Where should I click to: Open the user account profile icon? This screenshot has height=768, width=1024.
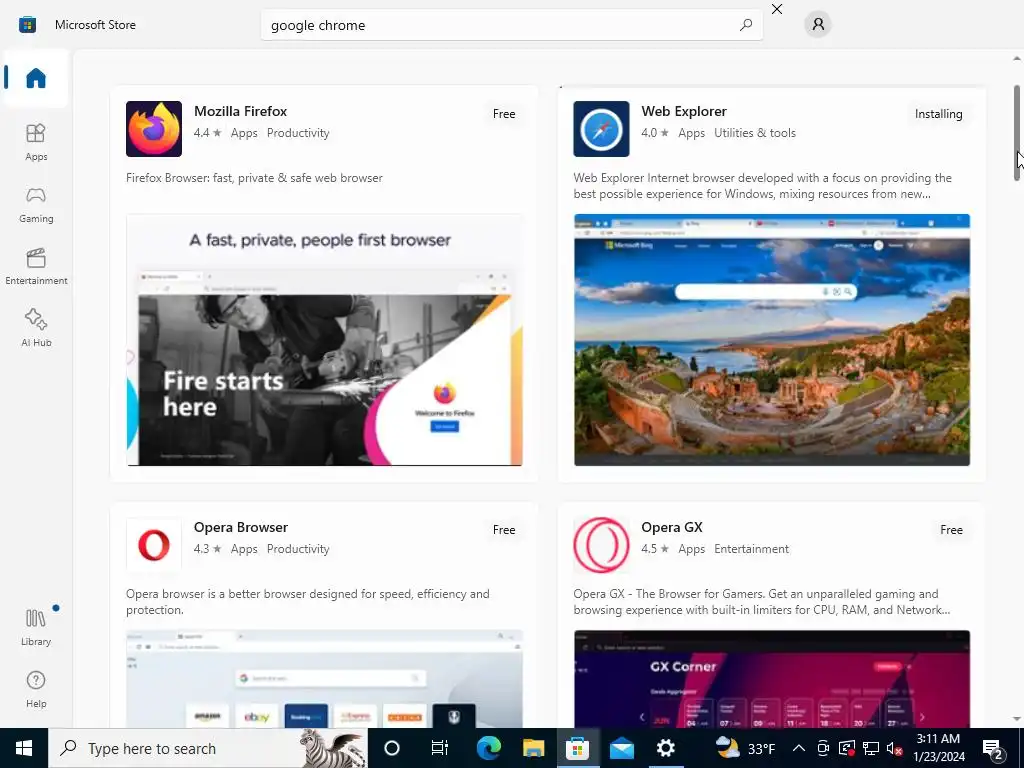pos(818,25)
